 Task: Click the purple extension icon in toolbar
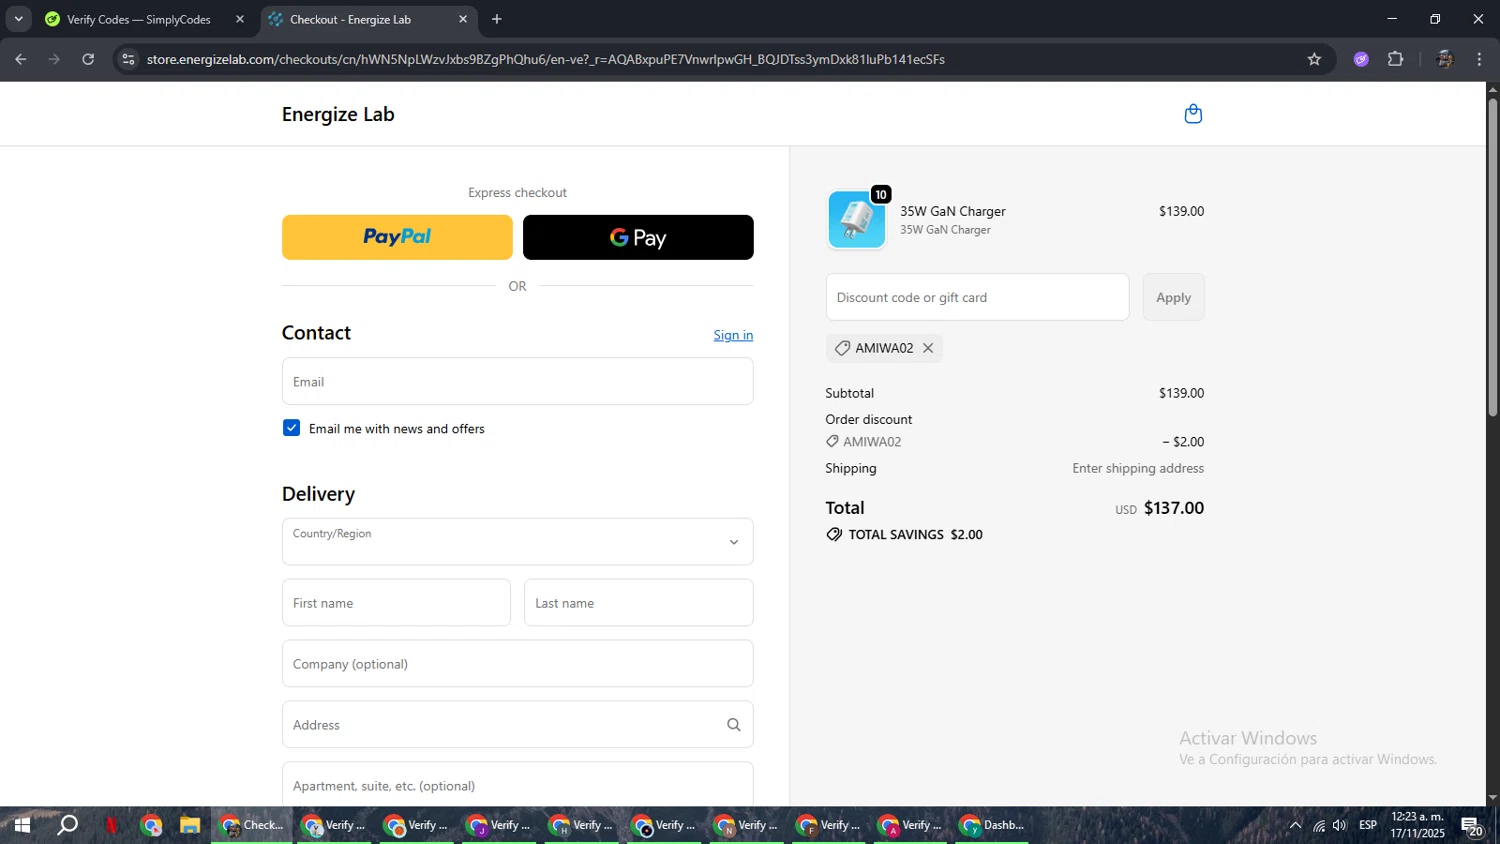(x=1361, y=59)
